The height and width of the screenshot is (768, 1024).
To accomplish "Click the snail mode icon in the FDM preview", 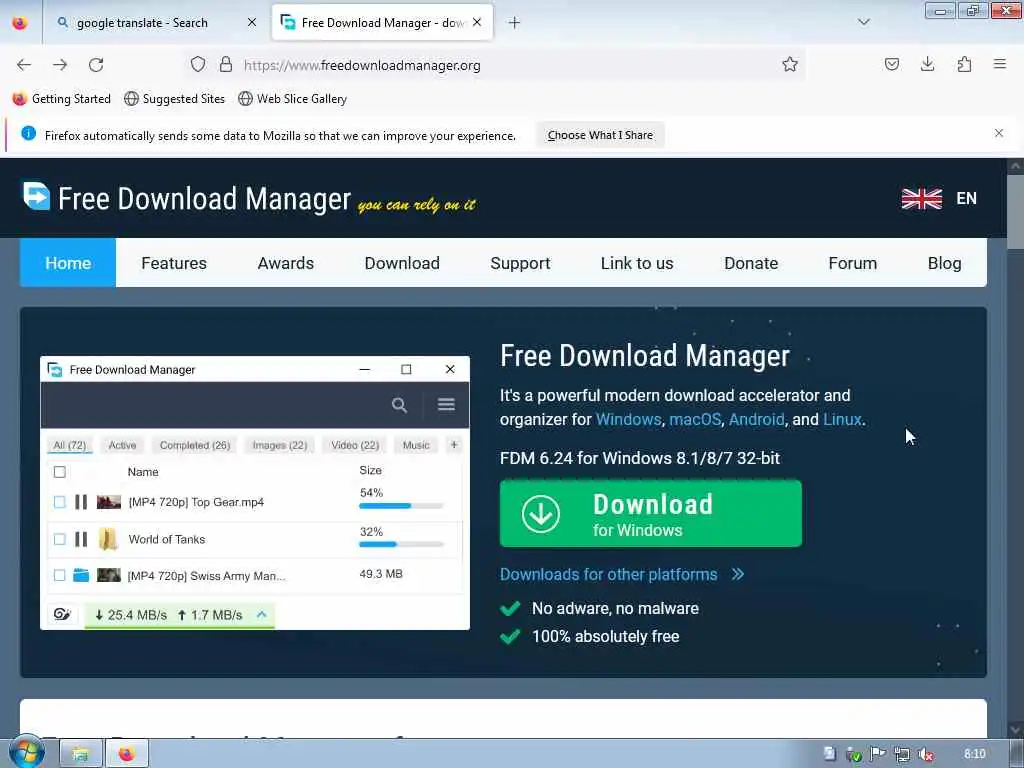I will tap(62, 614).
